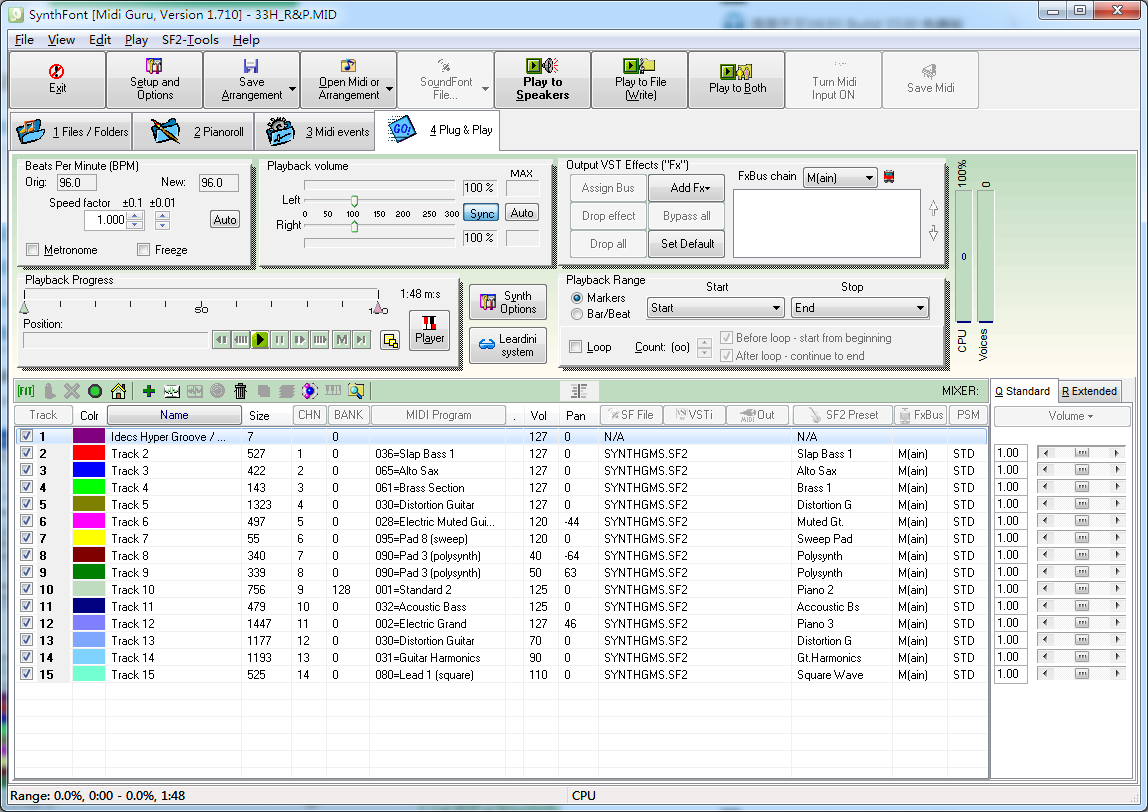This screenshot has height=812, width=1148.
Task: Click the playback progress start marker
Action: coord(24,308)
